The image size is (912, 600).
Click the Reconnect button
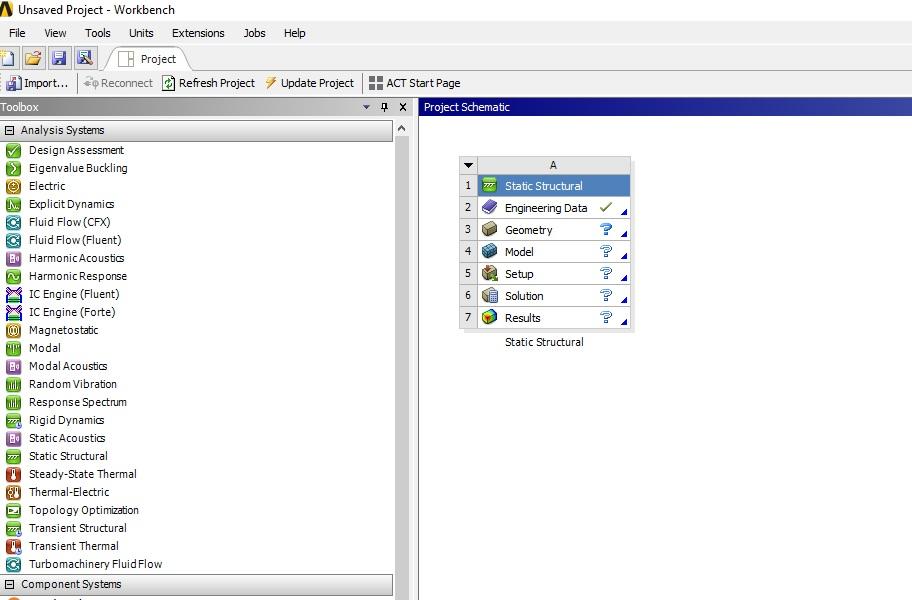[x=119, y=83]
